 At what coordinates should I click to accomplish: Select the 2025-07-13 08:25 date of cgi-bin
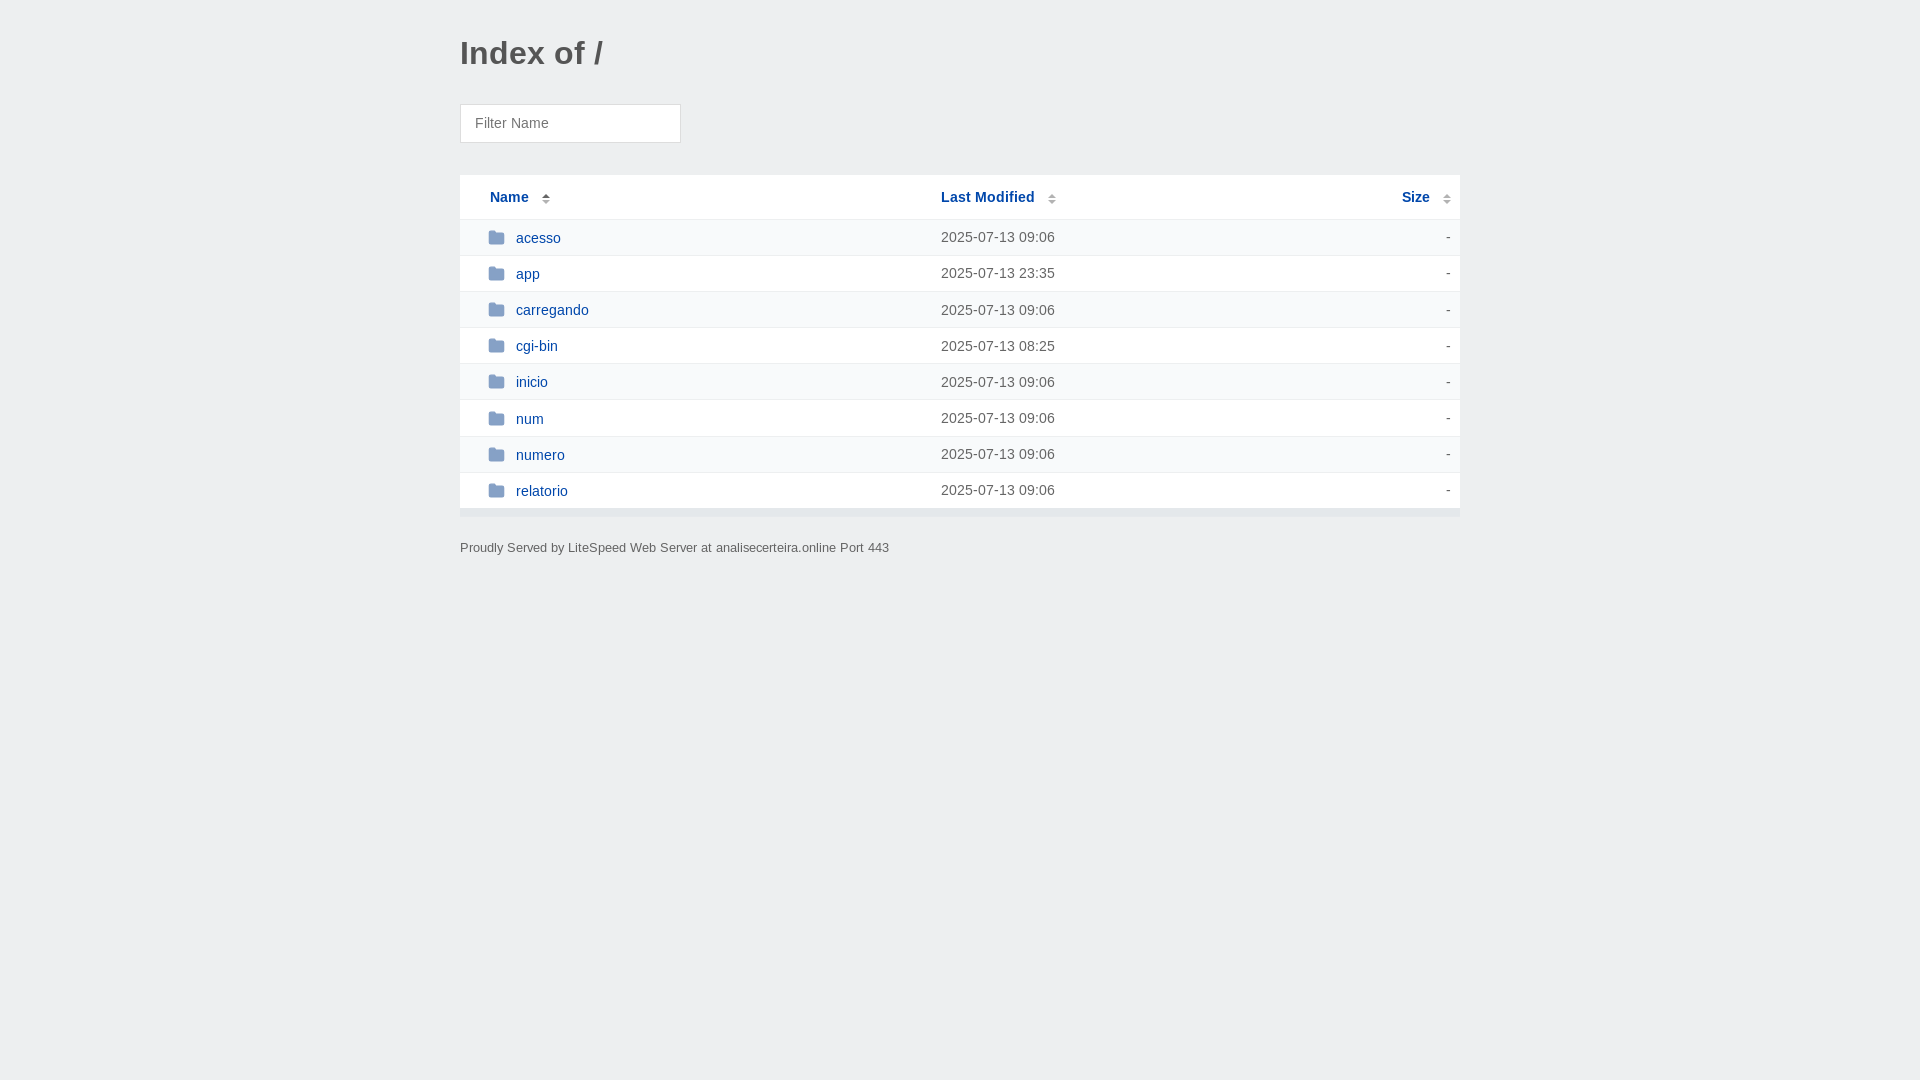click(998, 346)
